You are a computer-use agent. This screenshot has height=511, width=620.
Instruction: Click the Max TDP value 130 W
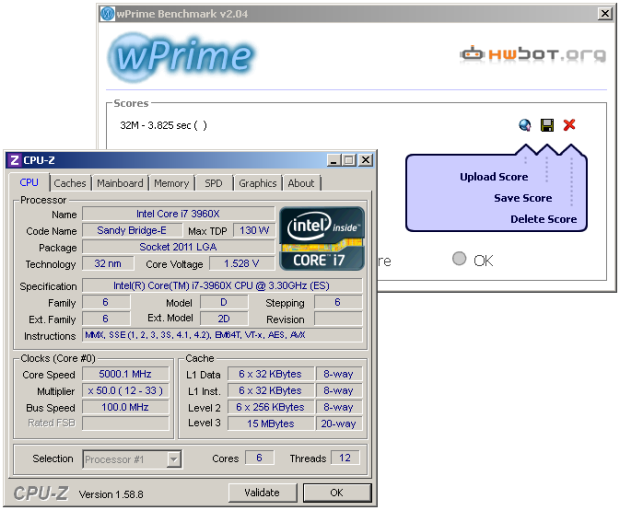[x=254, y=231]
